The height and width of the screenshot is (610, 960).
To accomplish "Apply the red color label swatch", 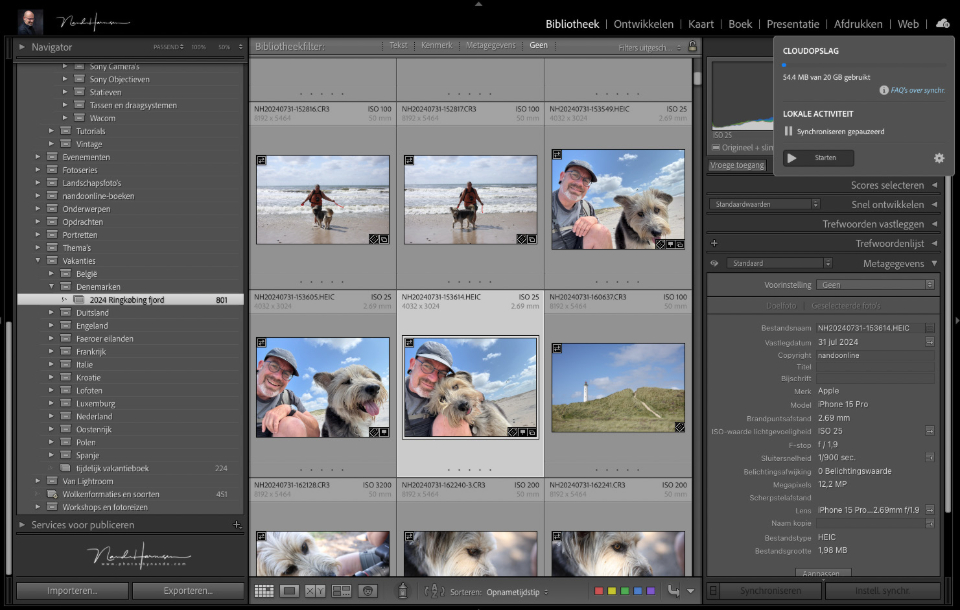I will (x=599, y=591).
